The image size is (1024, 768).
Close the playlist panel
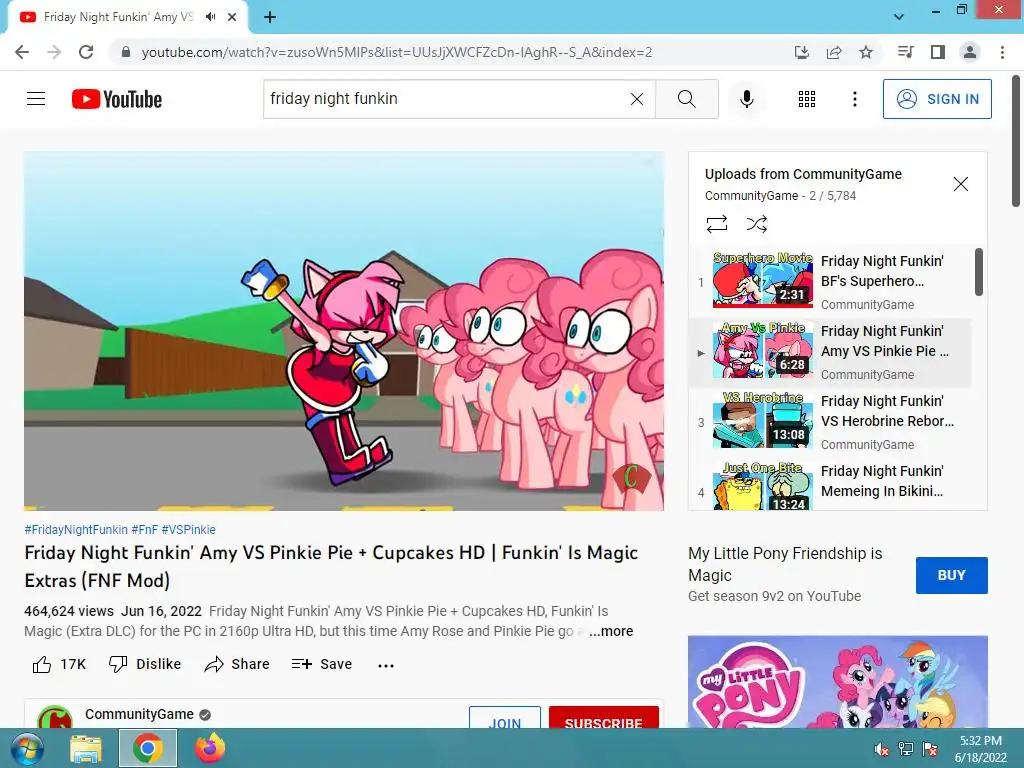pyautogui.click(x=961, y=184)
